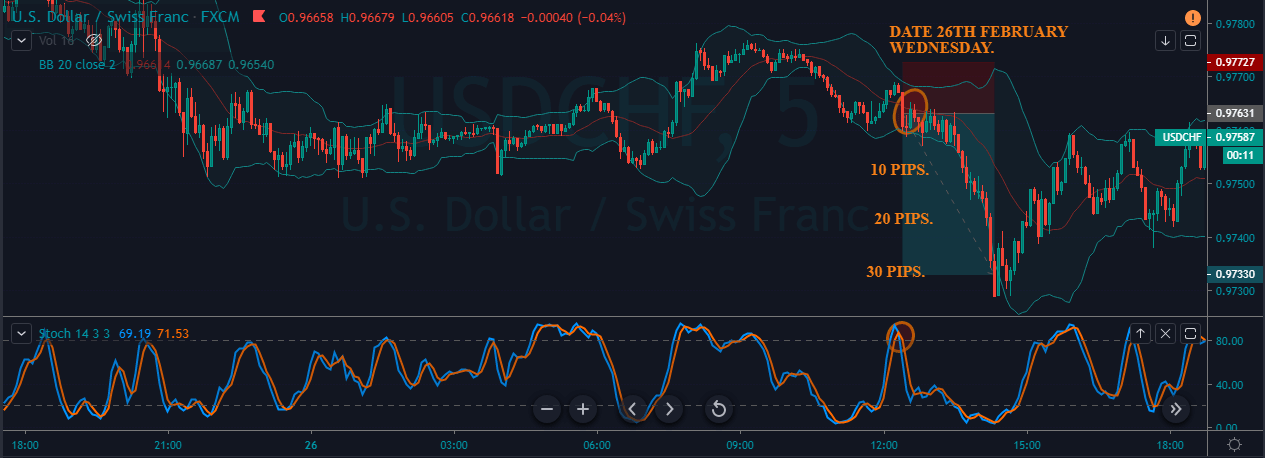1265x458 pixels.
Task: Move Stoch pane up
Action: point(1140,333)
